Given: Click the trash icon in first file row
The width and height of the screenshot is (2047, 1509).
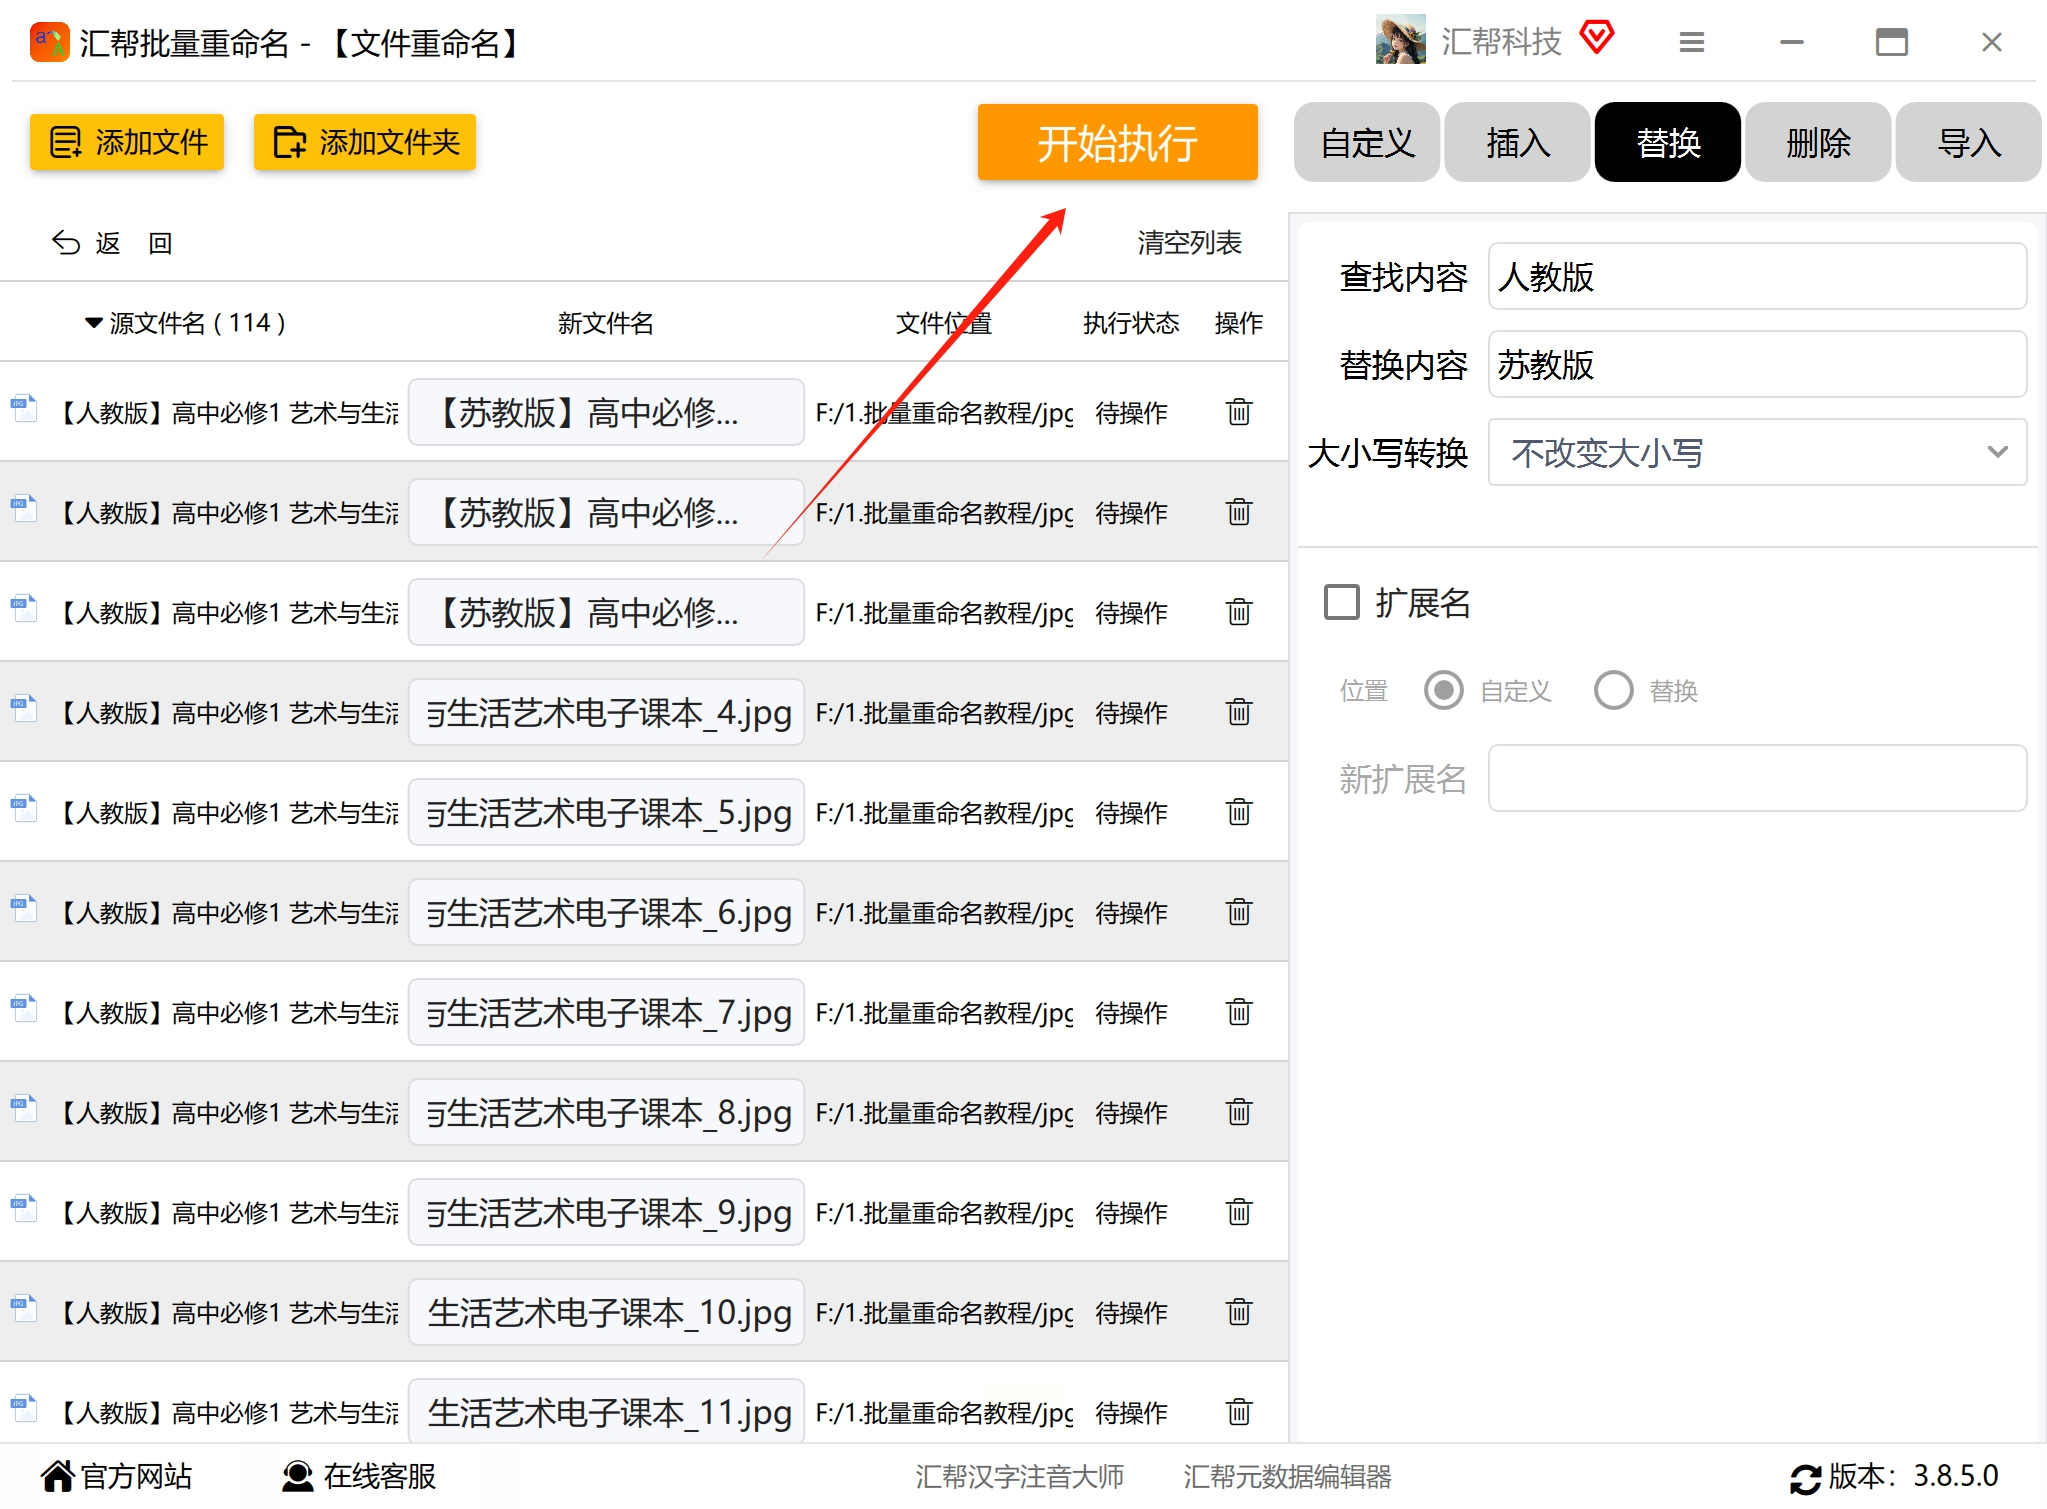Looking at the screenshot, I should pos(1238,412).
